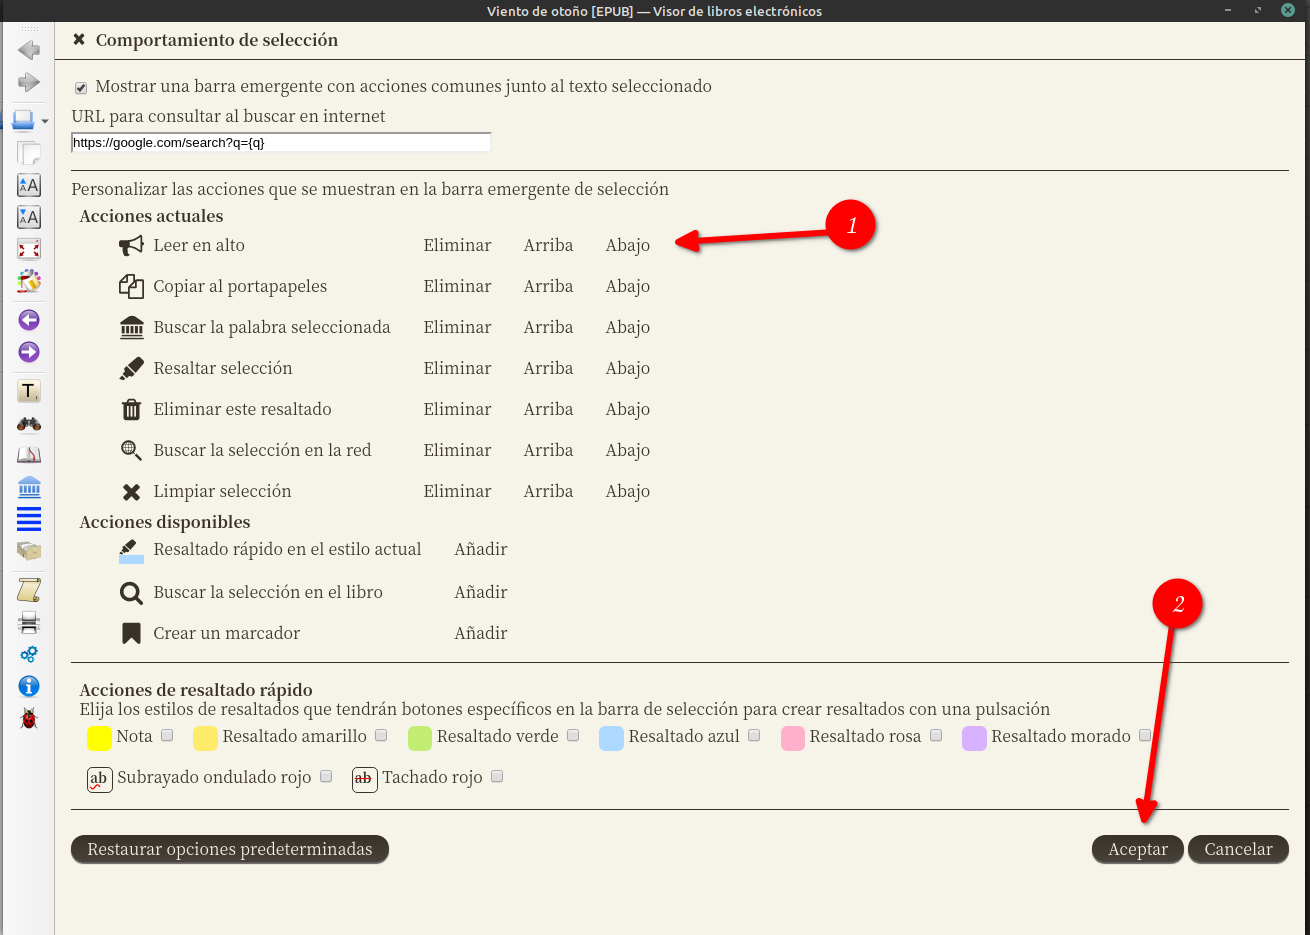This screenshot has width=1310, height=935.
Task: Minimize the e-book viewer window
Action: pyautogui.click(x=1228, y=10)
